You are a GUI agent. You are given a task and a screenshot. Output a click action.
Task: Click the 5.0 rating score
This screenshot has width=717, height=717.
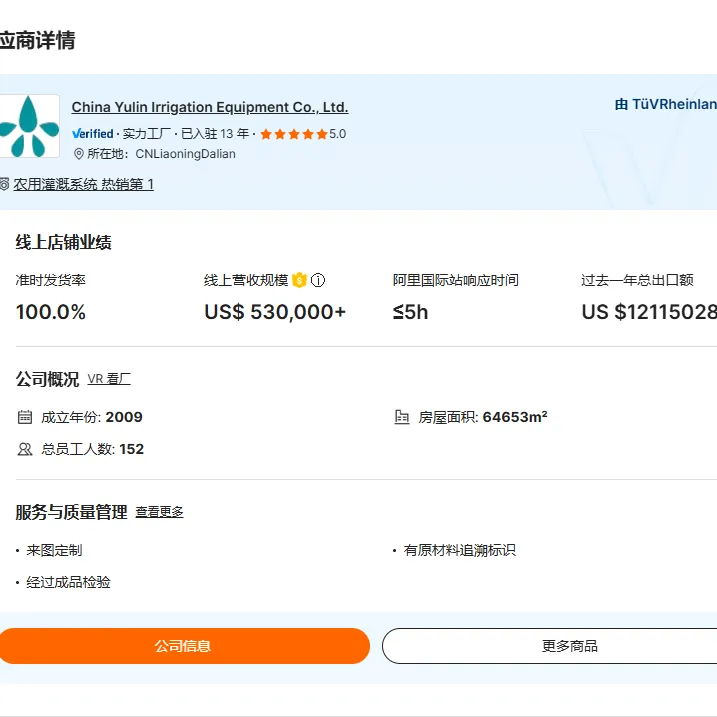tap(337, 134)
